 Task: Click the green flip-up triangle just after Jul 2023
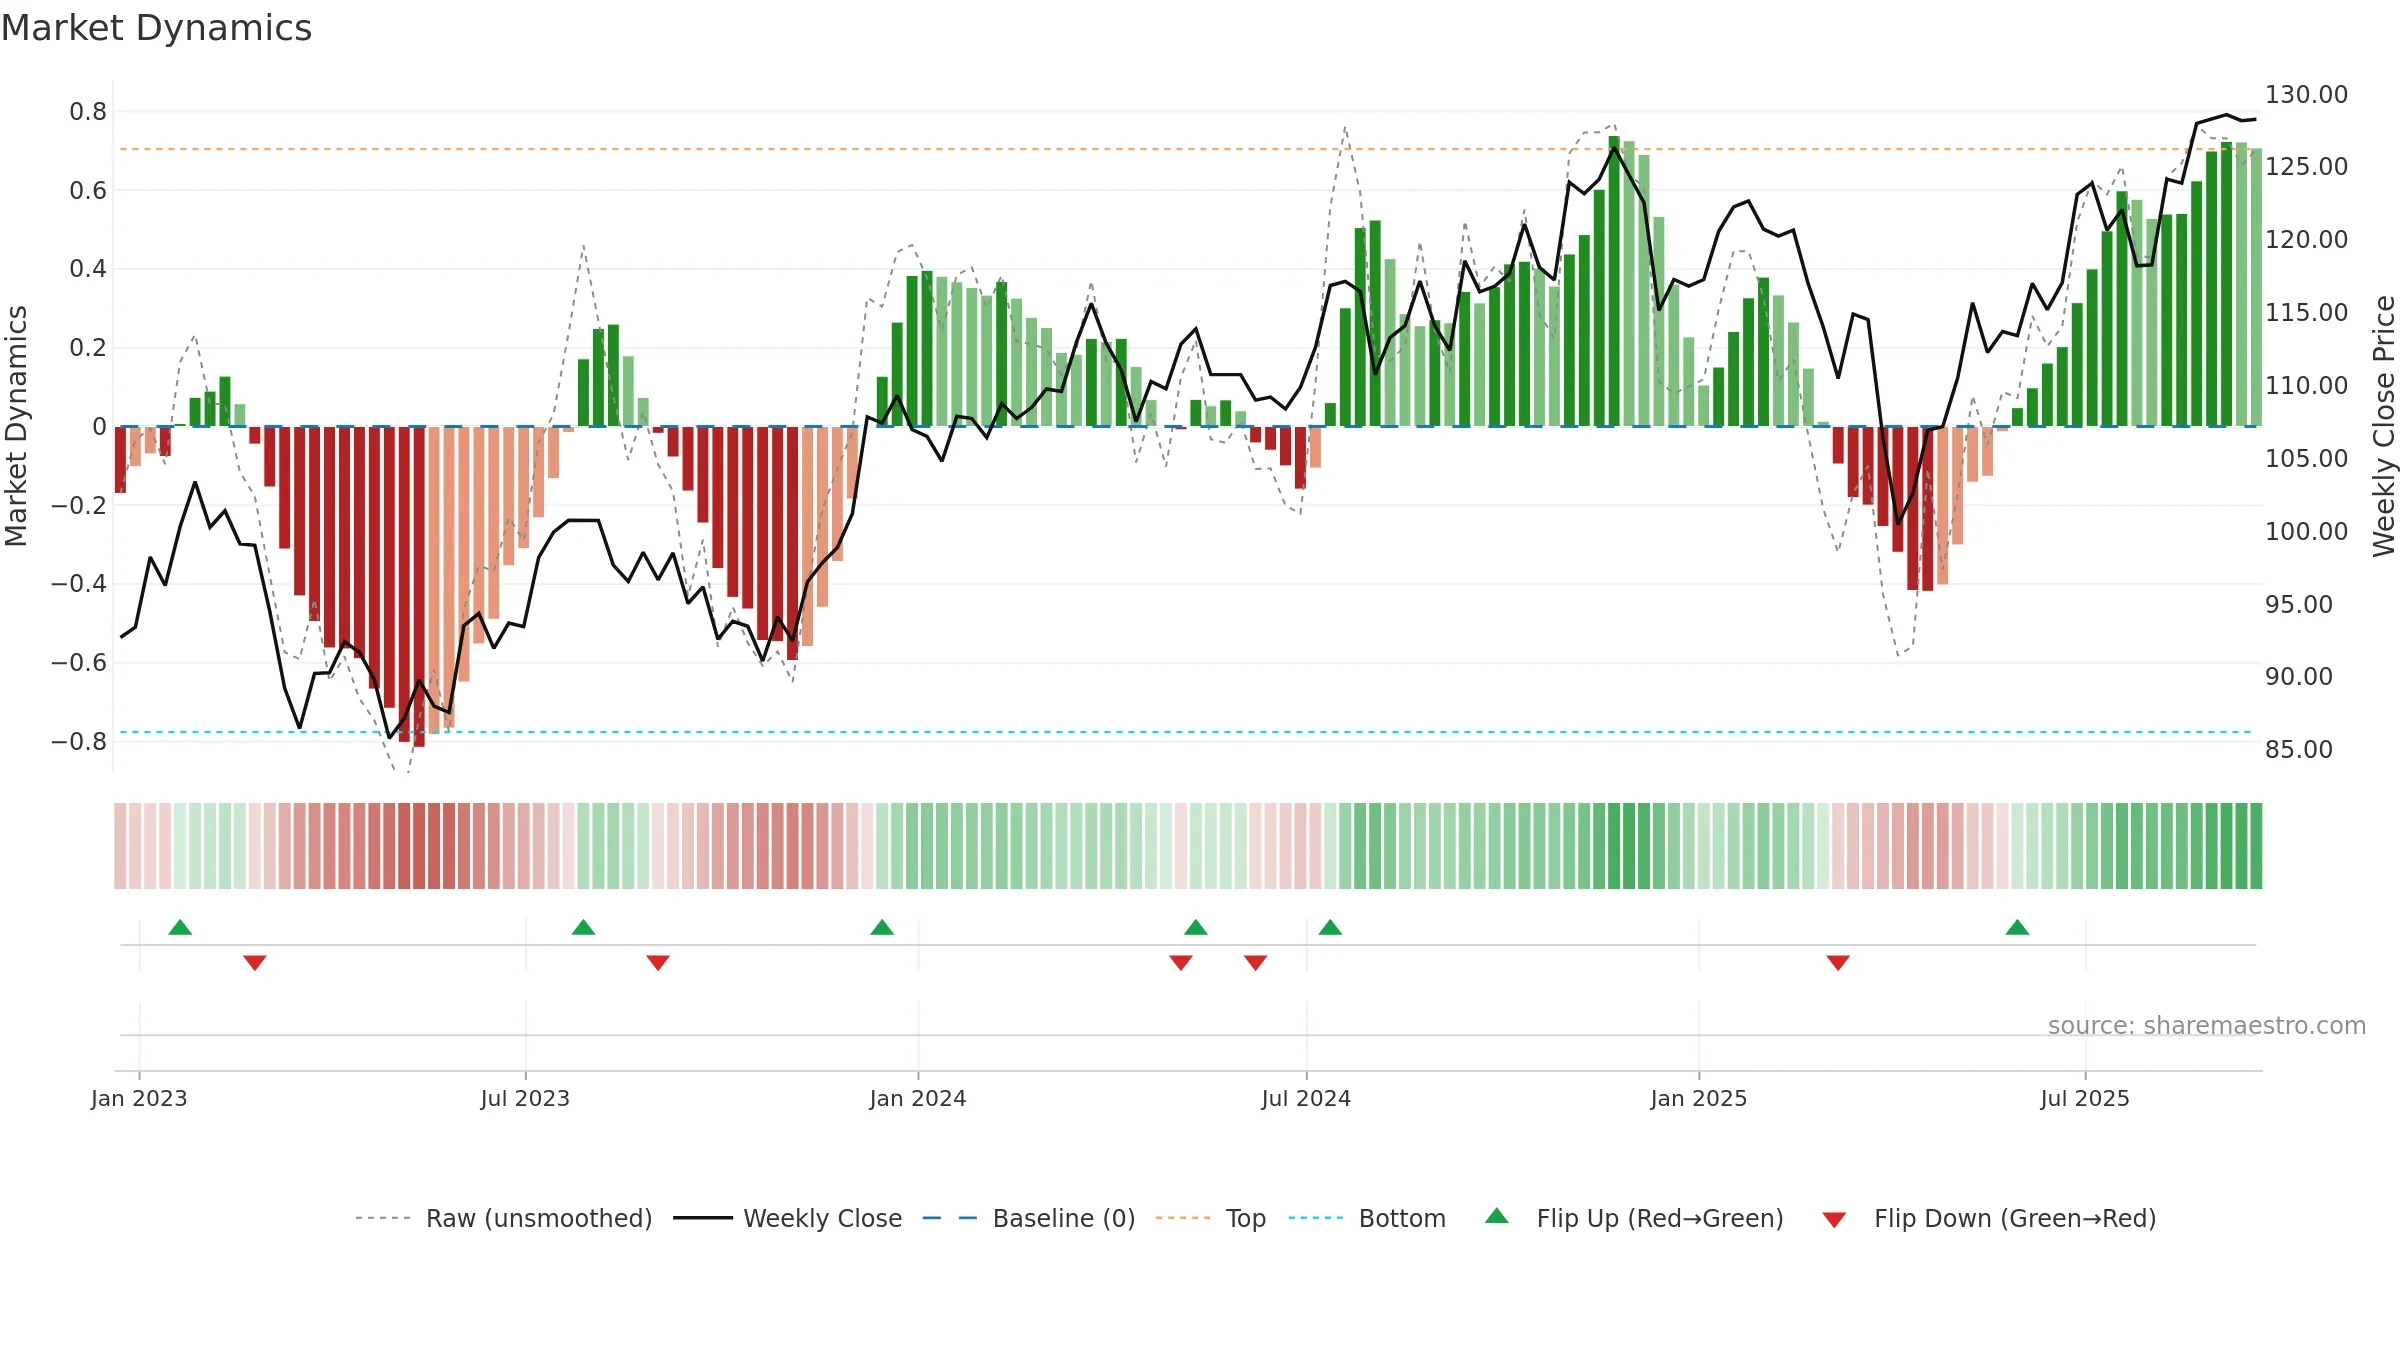pyautogui.click(x=583, y=928)
